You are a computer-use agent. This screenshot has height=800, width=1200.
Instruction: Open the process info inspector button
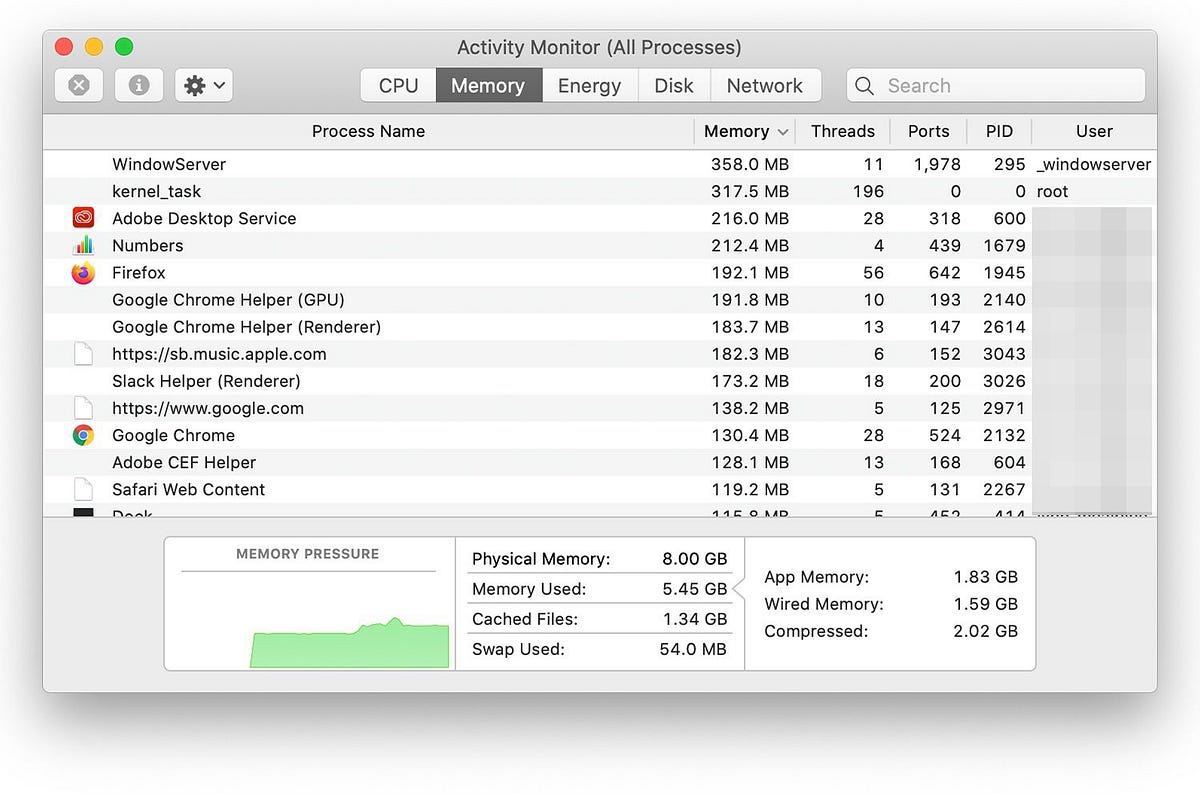(139, 86)
